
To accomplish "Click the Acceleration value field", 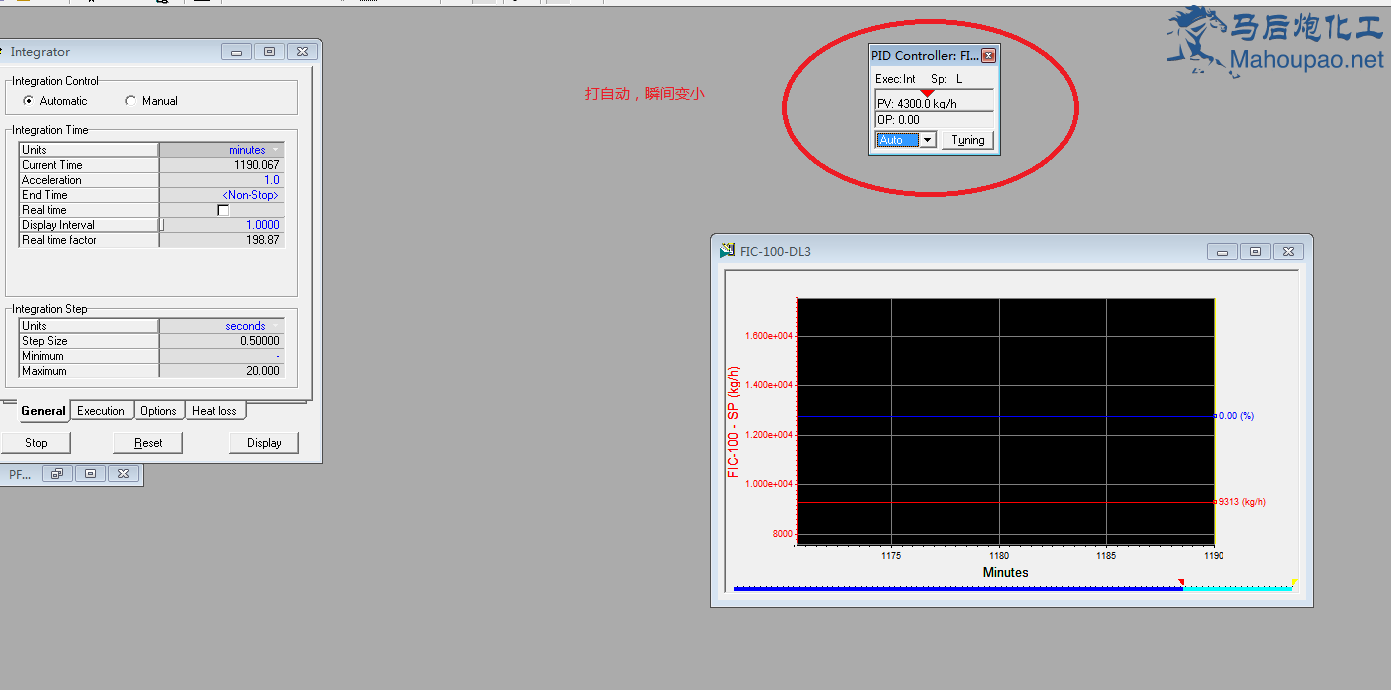I will point(221,180).
